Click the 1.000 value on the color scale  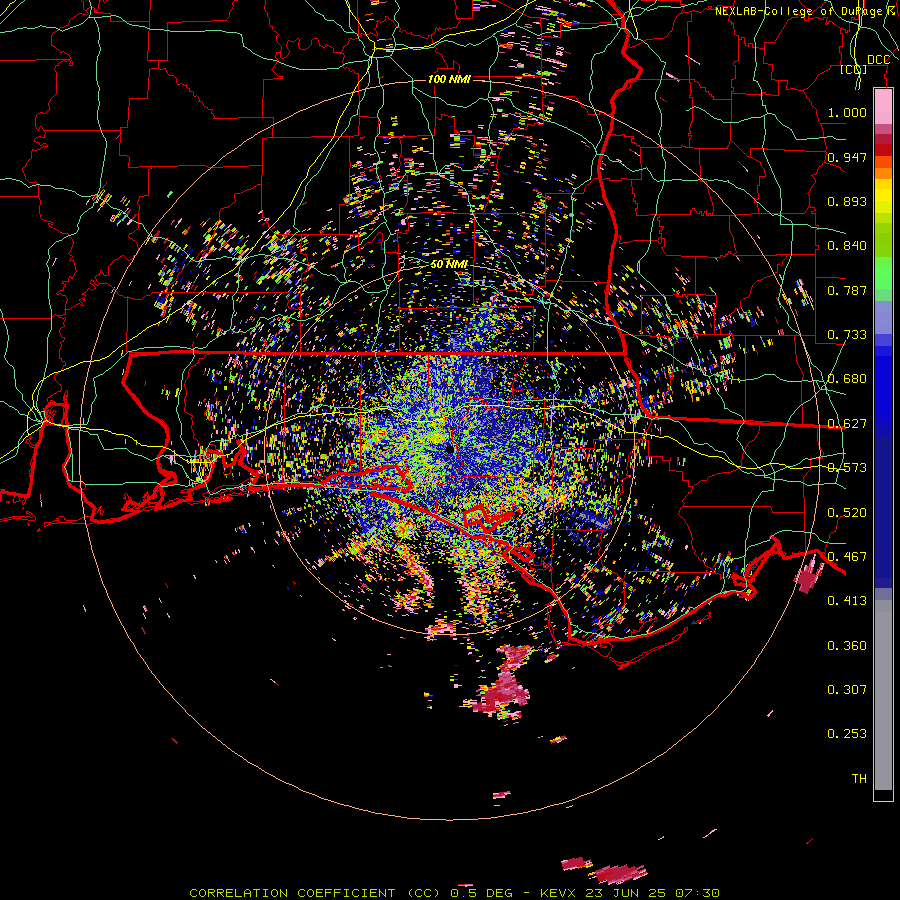[847, 112]
